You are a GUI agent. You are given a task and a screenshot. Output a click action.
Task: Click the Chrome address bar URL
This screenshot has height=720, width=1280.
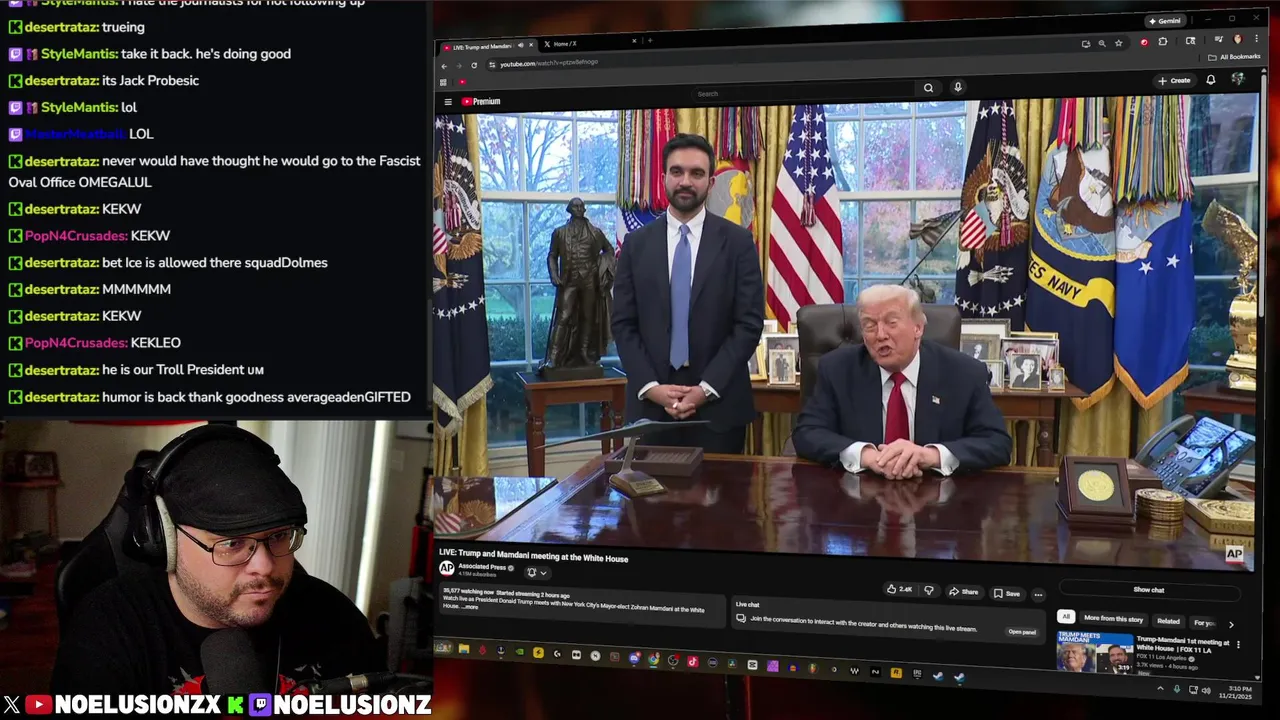click(549, 63)
